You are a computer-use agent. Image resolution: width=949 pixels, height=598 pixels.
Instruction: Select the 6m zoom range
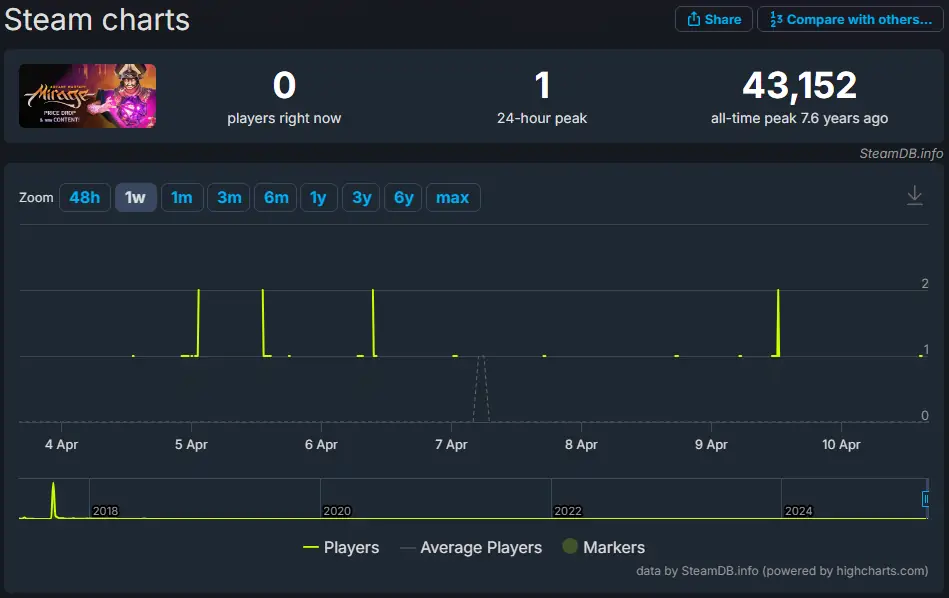275,197
